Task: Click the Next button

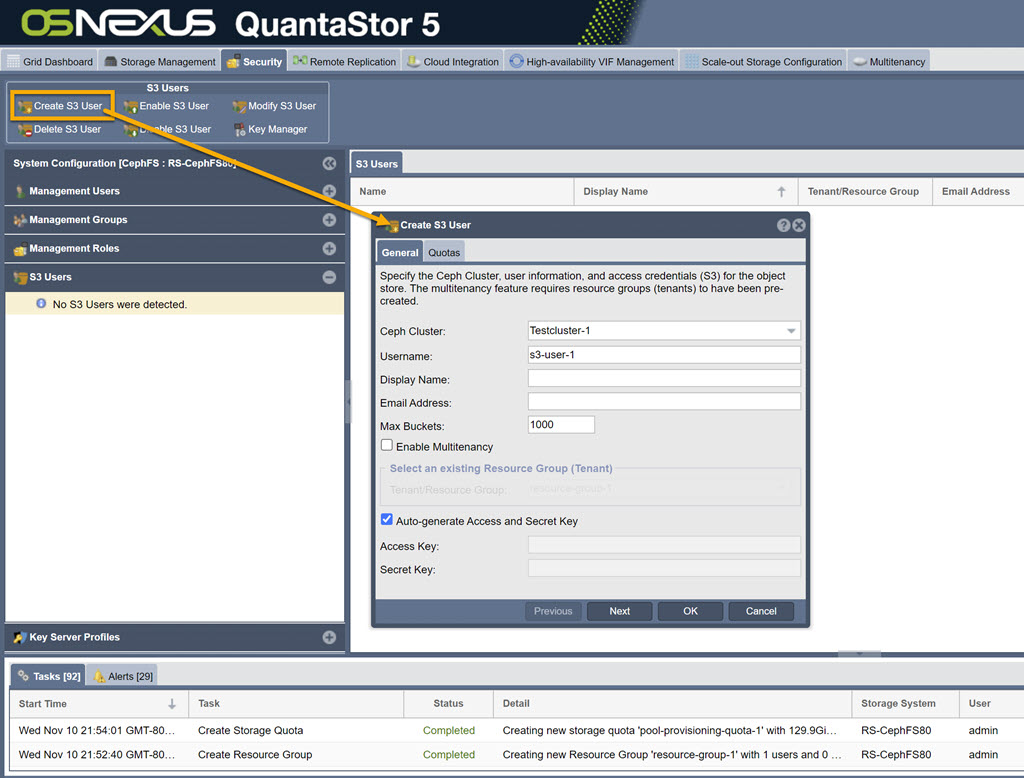Action: pos(619,611)
